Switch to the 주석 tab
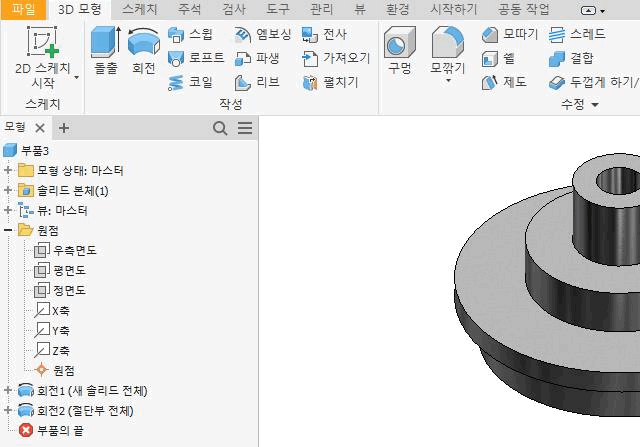The width and height of the screenshot is (640, 447). [189, 9]
